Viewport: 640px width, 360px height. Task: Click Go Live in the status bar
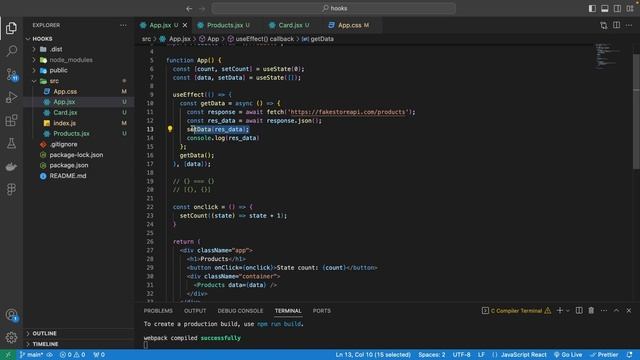(x=568, y=355)
